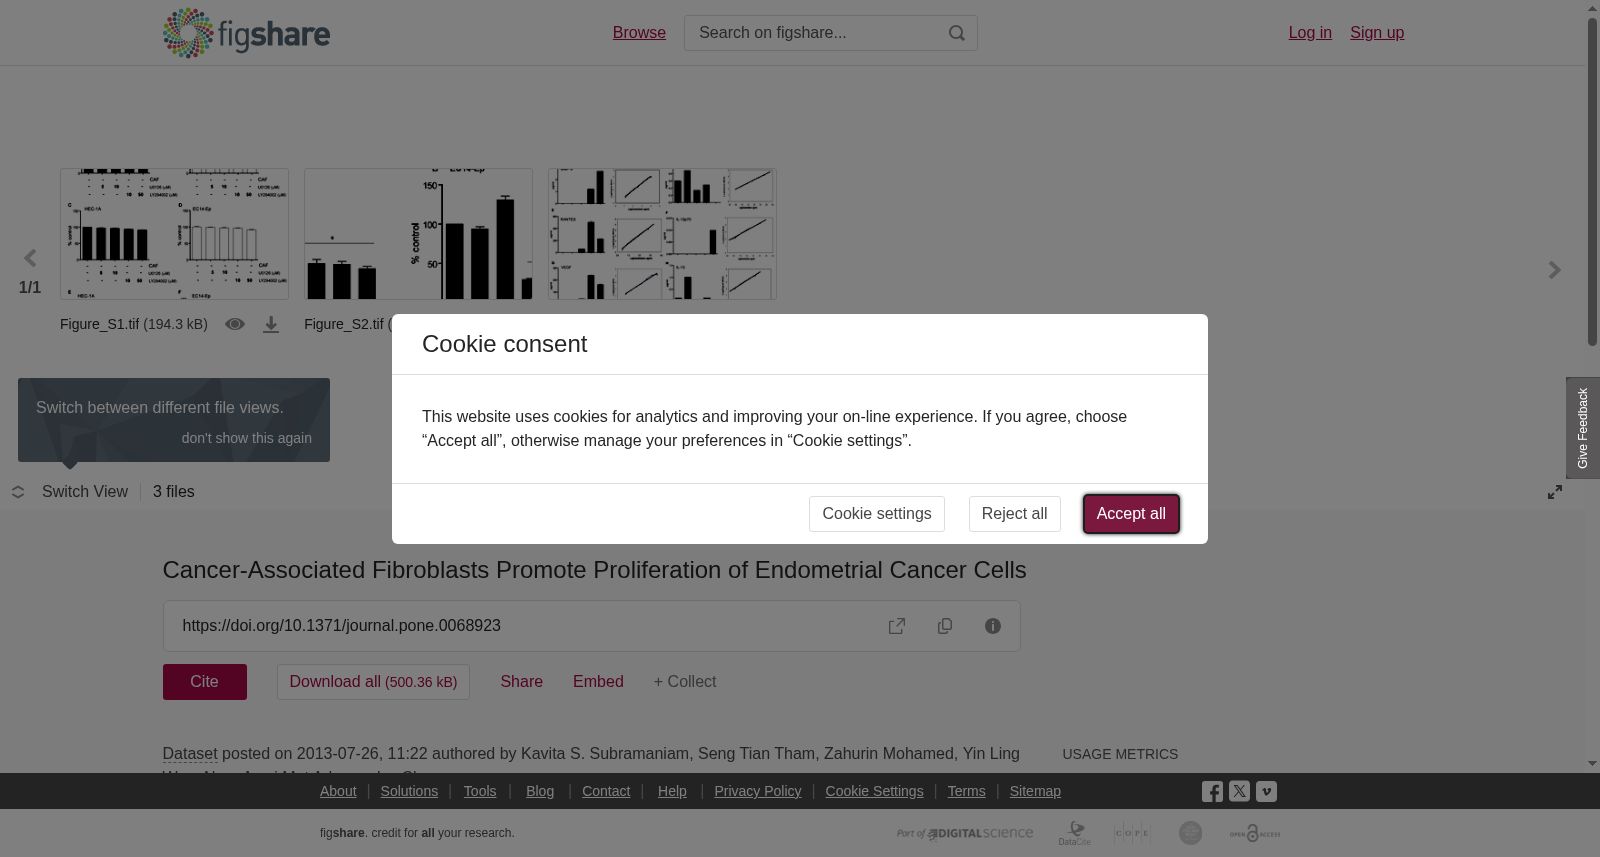Dismiss tooltip via don't show this again
Viewport: 1600px width, 857px height.
(x=246, y=438)
